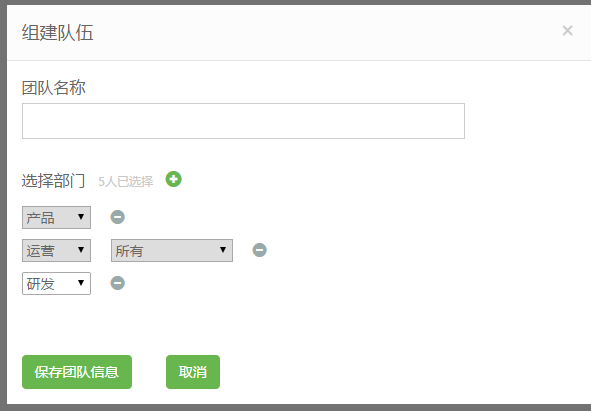
Task: Click the 组建队伍 dialog title
Action: [57, 32]
